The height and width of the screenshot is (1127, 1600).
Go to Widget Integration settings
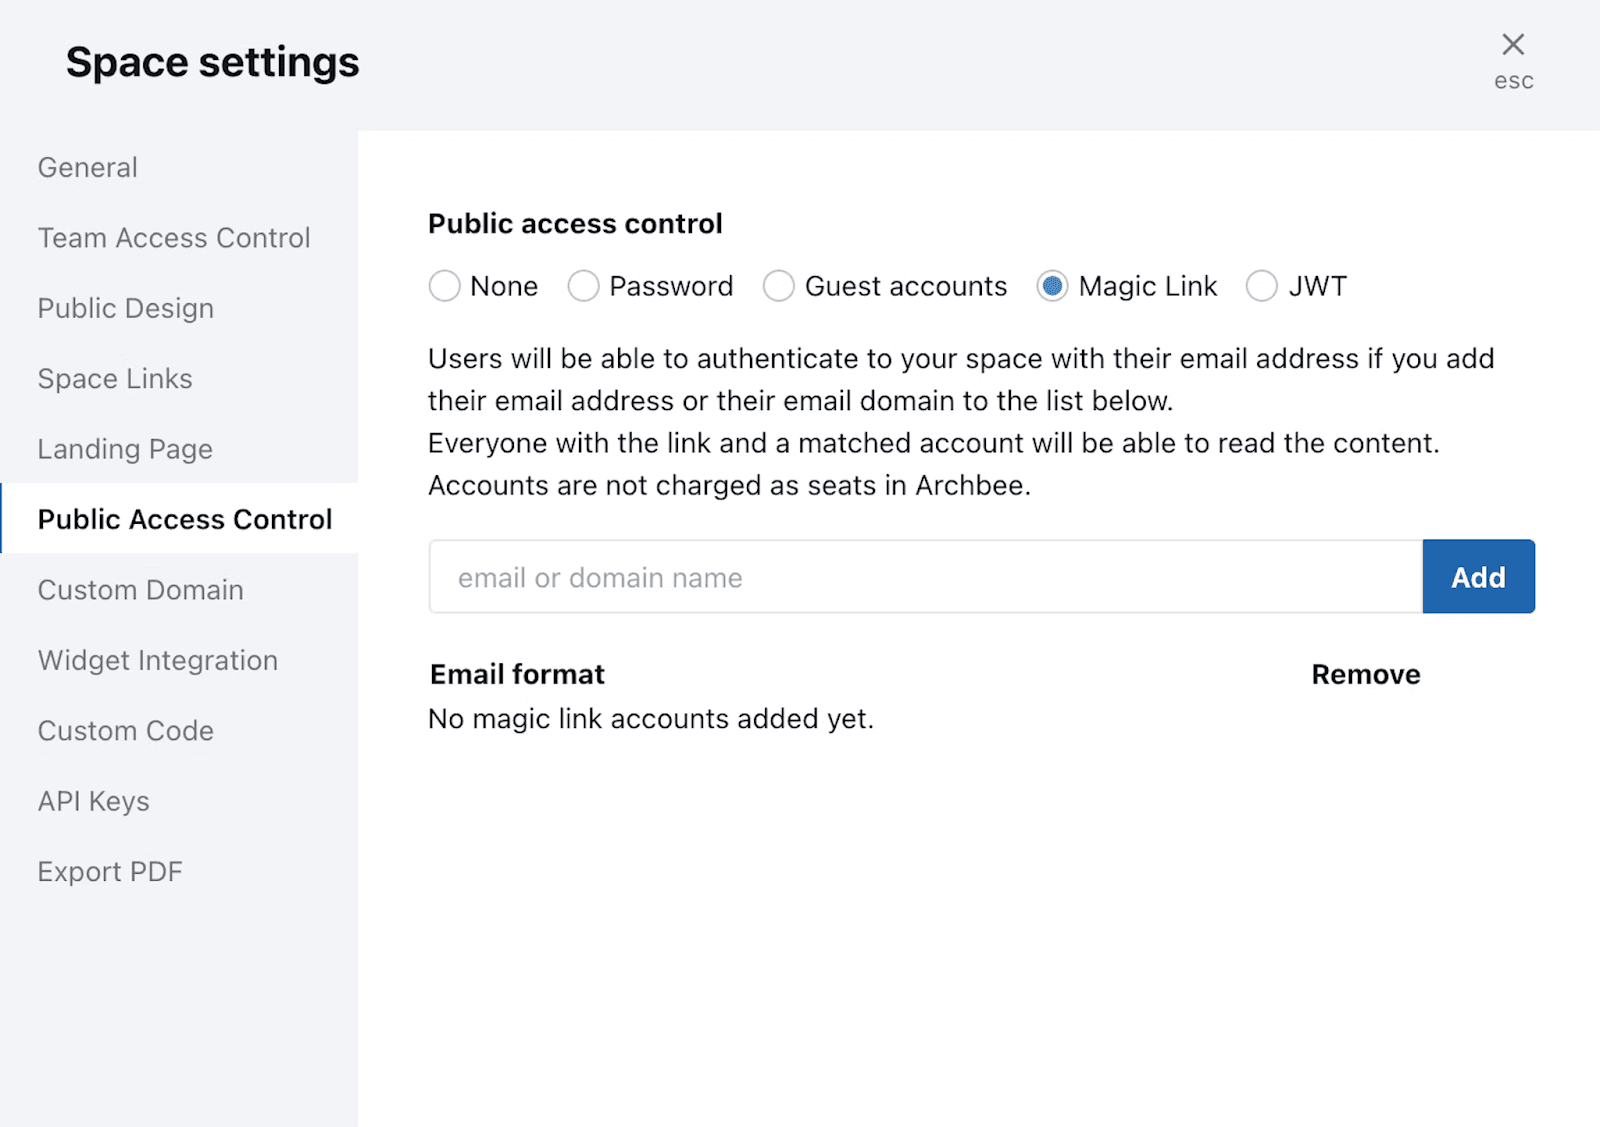coord(158,660)
